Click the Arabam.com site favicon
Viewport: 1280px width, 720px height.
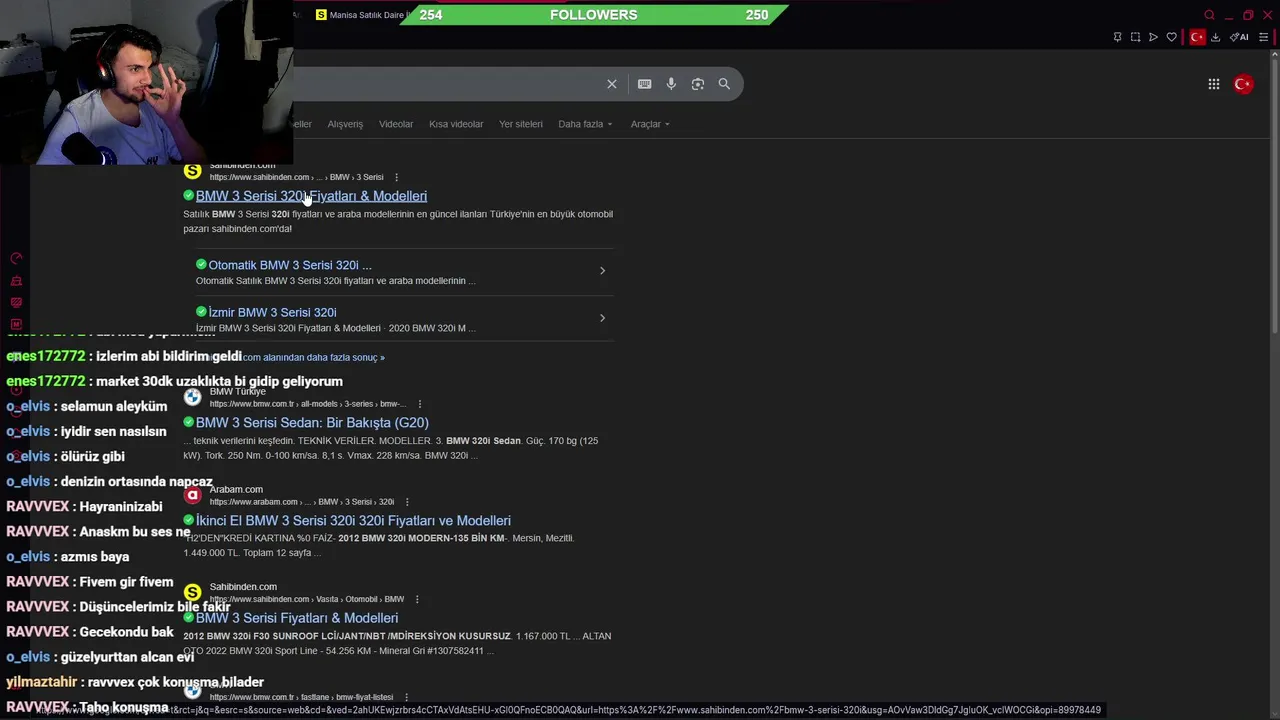193,495
